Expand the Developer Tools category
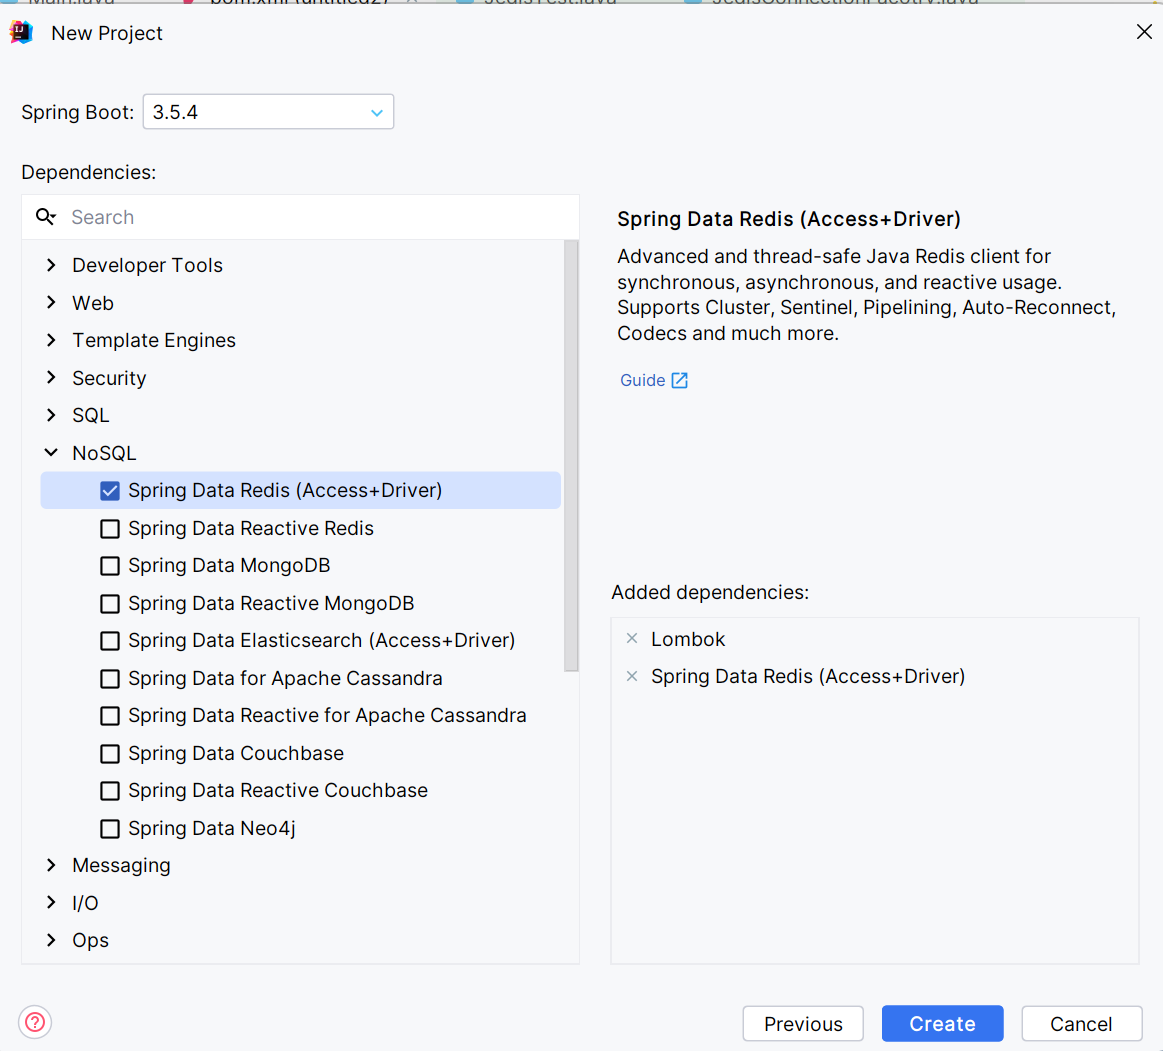1163x1051 pixels. 51,265
